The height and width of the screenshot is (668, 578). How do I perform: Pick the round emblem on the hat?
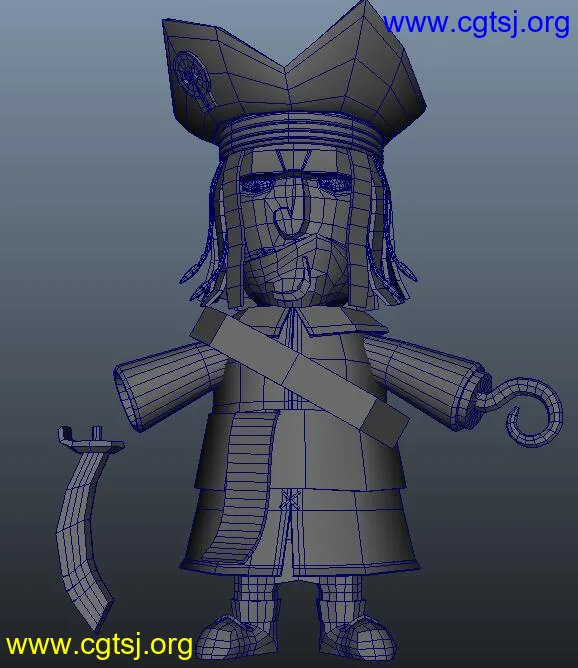(190, 76)
